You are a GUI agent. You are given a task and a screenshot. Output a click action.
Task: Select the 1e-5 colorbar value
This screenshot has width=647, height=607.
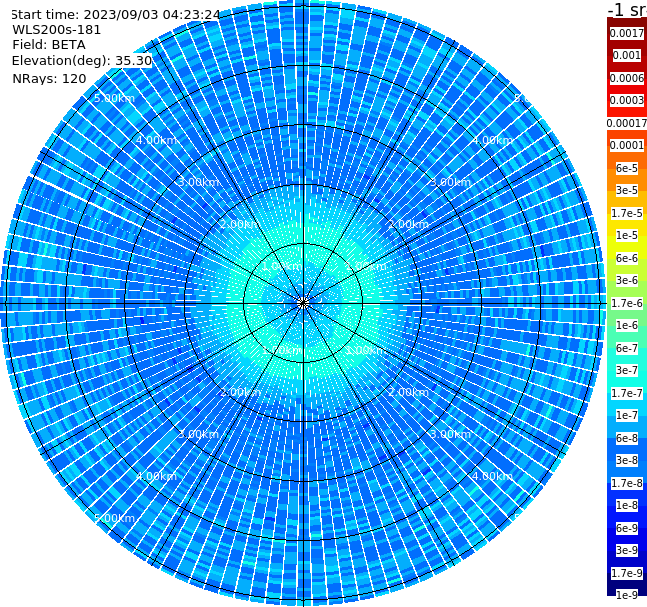click(627, 235)
